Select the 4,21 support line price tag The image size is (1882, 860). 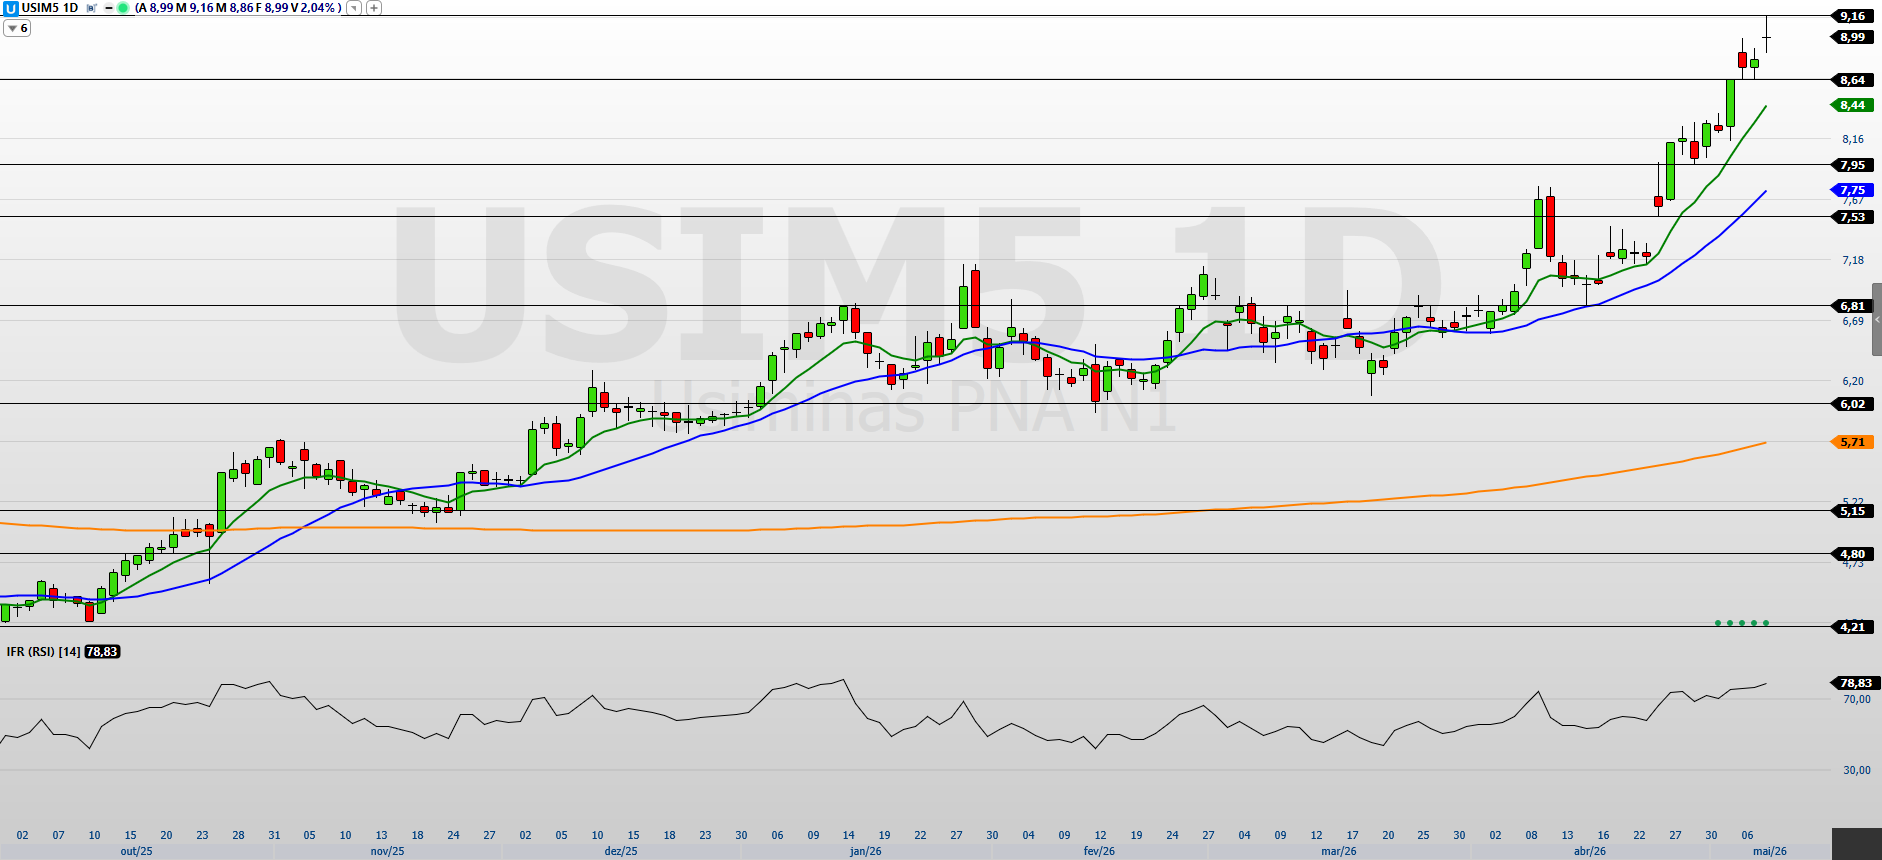coord(1853,627)
